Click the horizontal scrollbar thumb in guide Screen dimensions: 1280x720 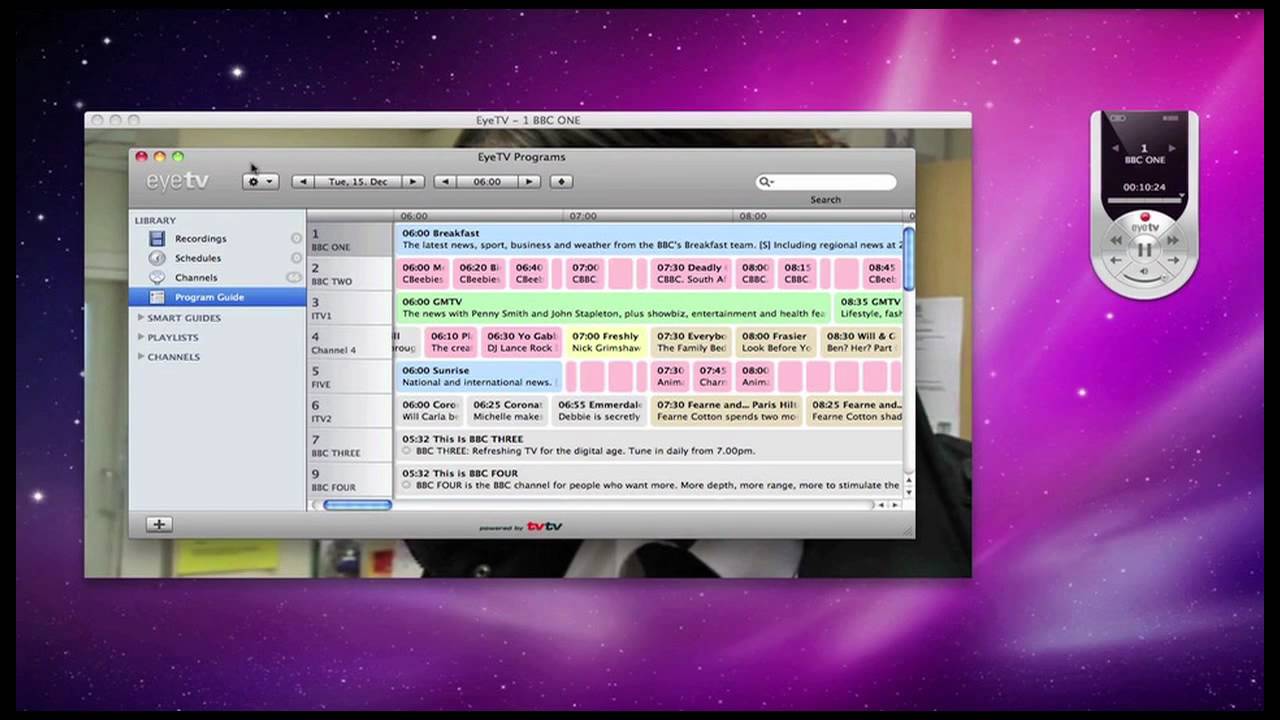coord(357,505)
